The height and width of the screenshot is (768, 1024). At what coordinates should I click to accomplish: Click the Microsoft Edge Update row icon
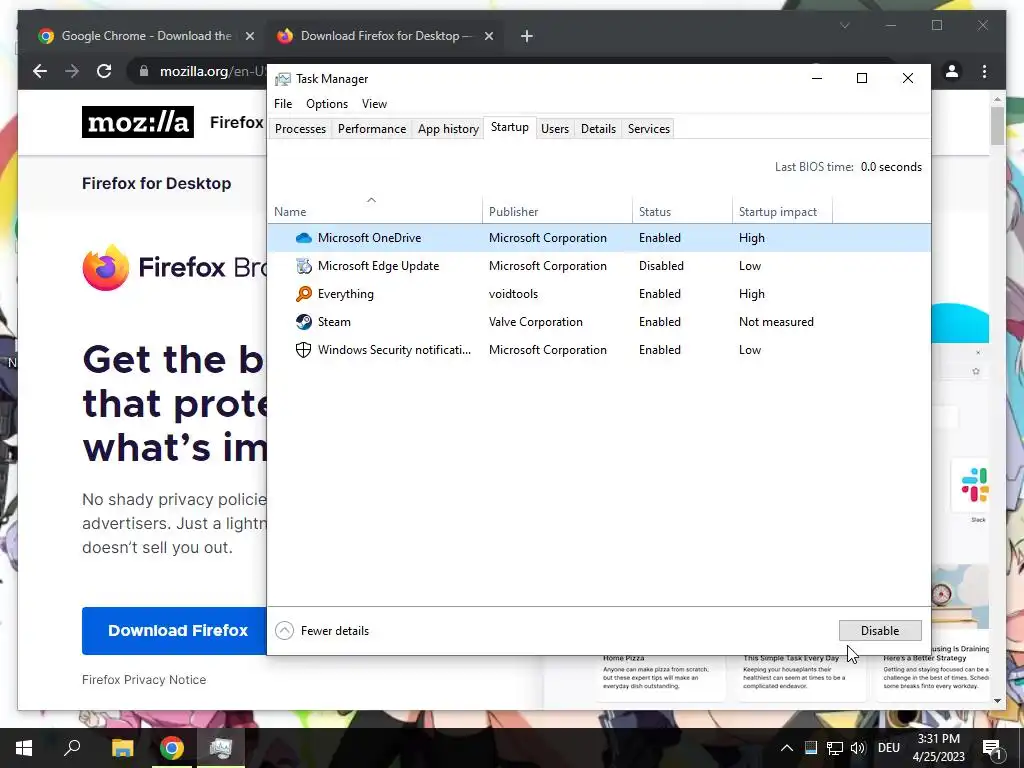[x=304, y=266]
